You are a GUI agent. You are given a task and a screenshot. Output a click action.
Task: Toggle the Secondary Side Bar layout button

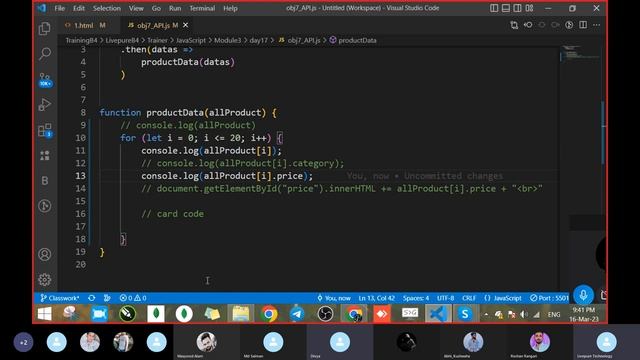click(517, 8)
